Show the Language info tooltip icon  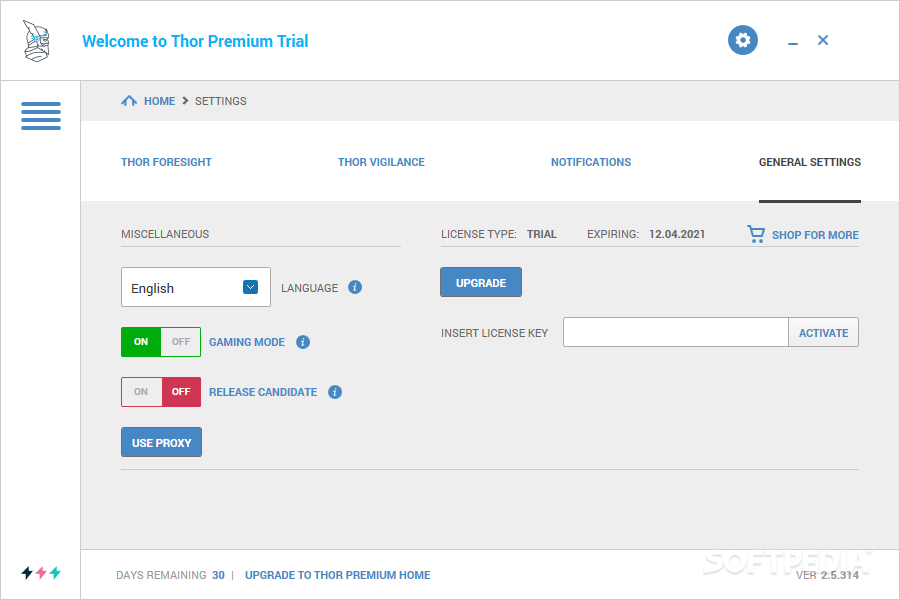point(355,287)
